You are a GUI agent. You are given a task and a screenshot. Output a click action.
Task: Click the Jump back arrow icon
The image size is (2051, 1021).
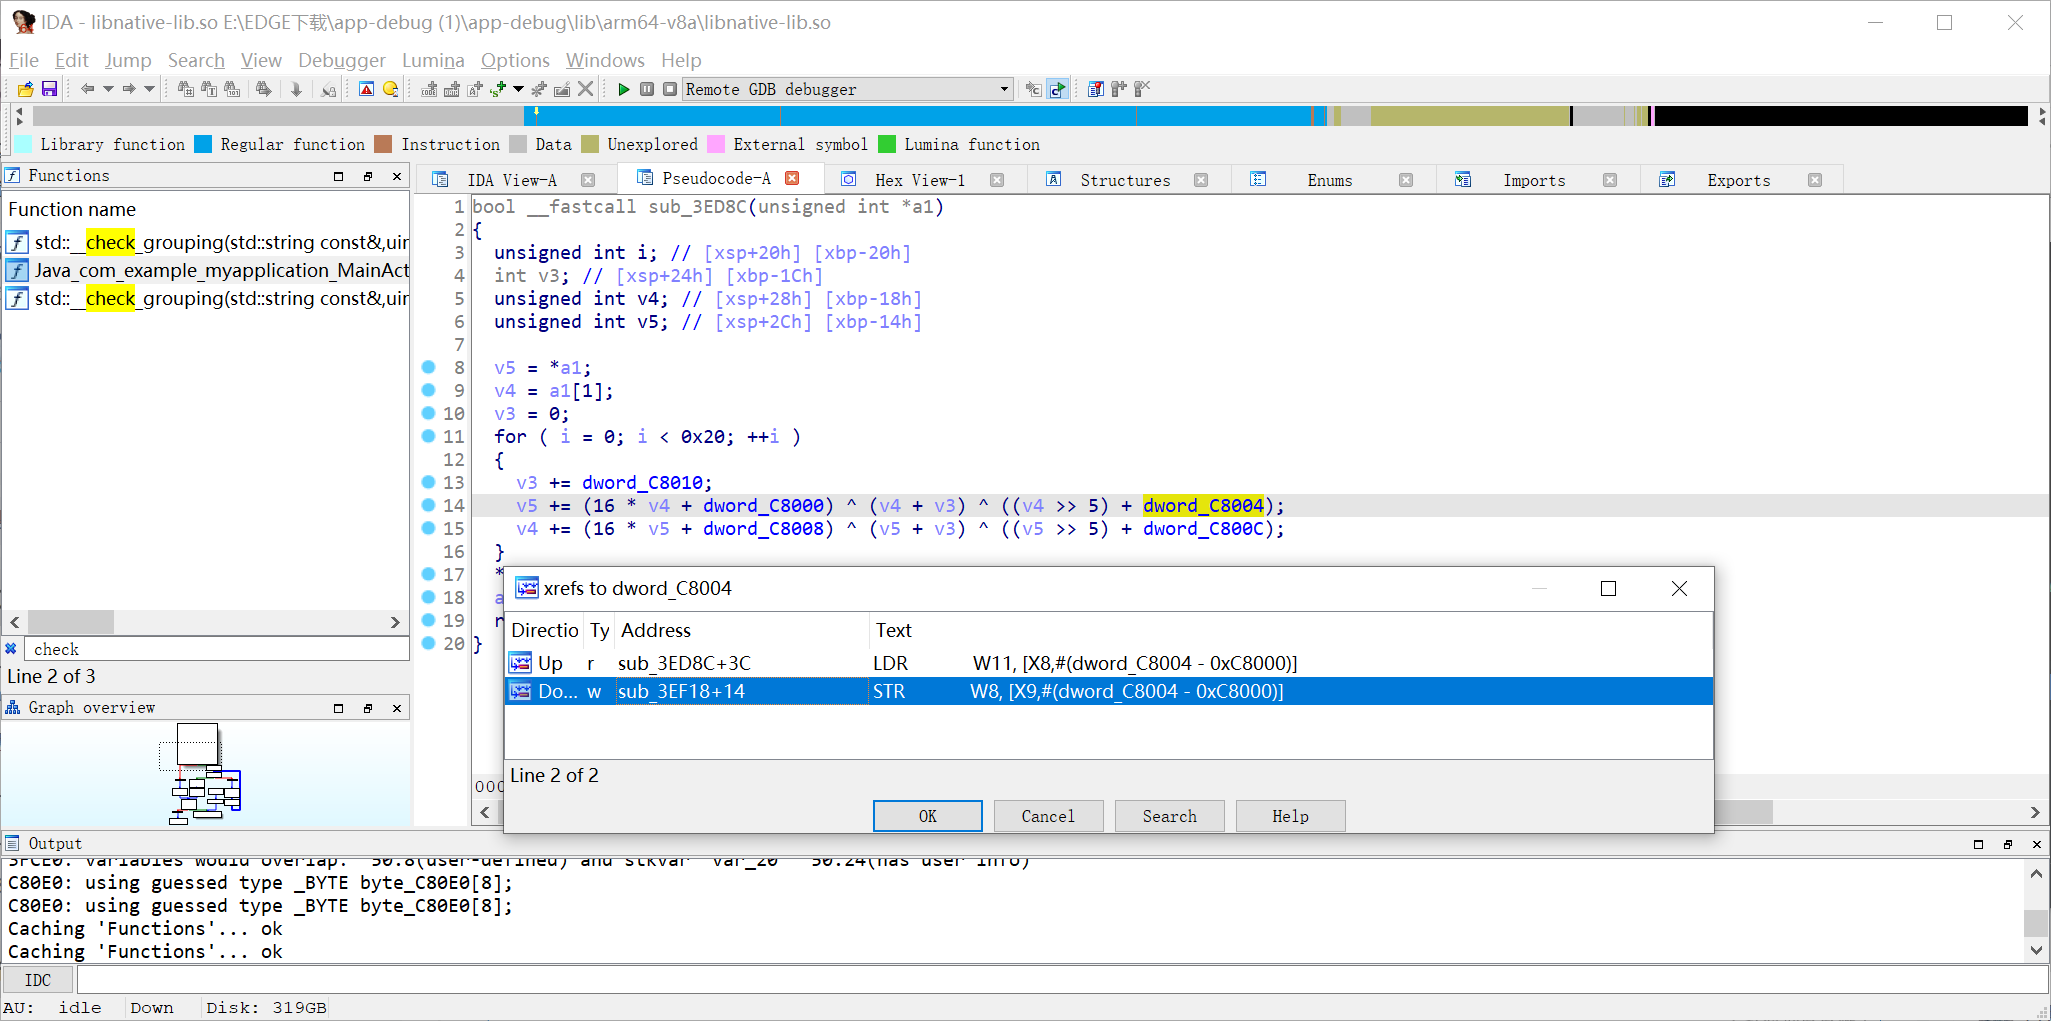[x=87, y=89]
